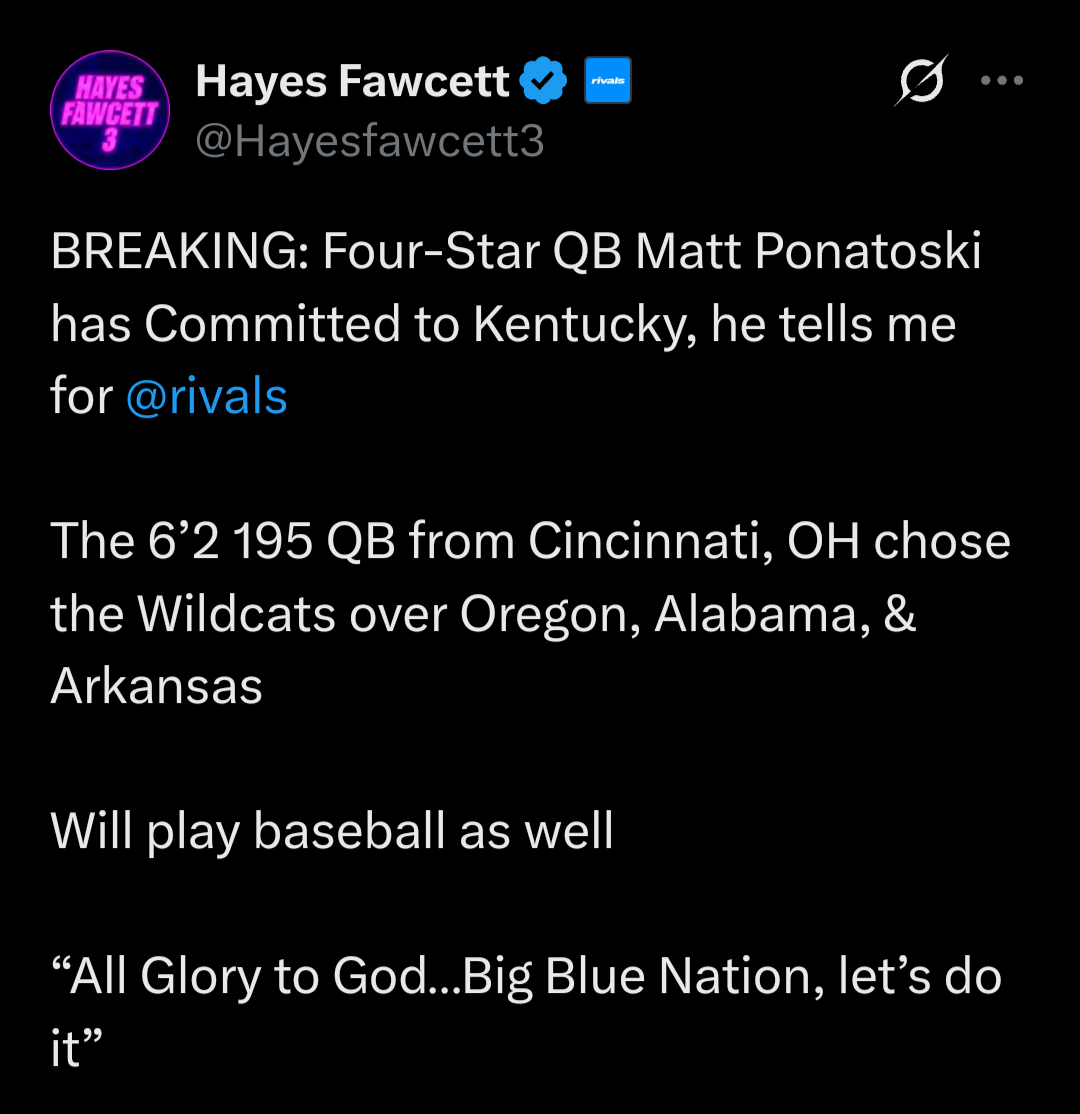Click the name Matt Ponatoski
The height and width of the screenshot is (1114, 1080).
pyautogui.click(x=808, y=252)
